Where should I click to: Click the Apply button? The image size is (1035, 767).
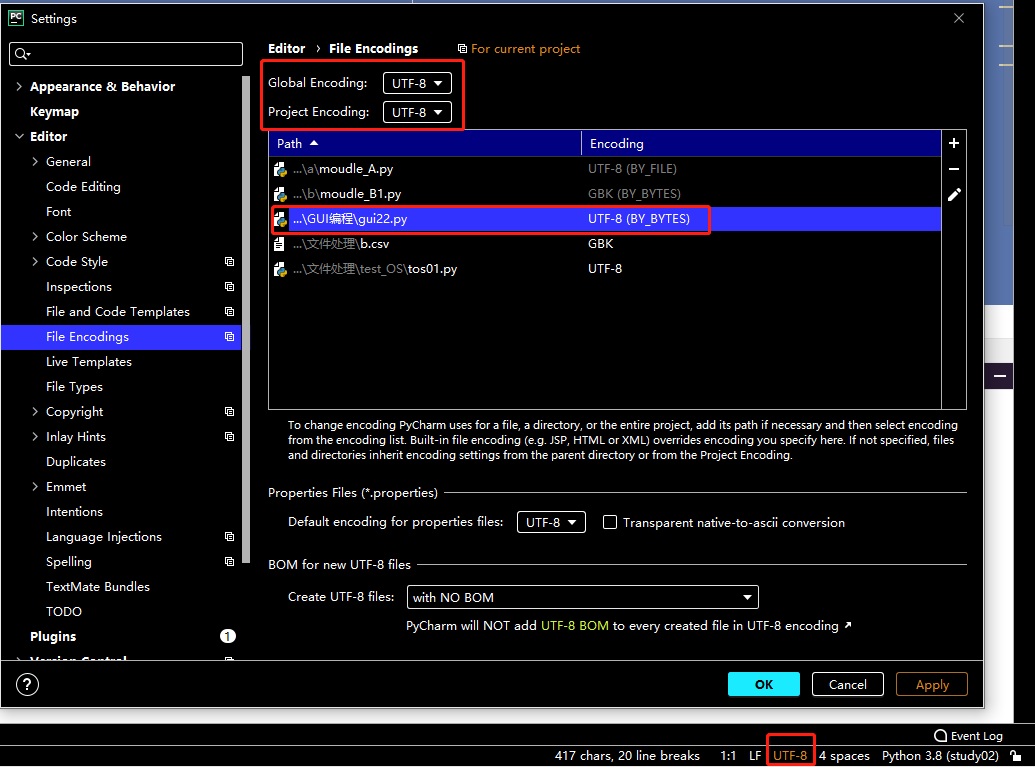tap(932, 684)
